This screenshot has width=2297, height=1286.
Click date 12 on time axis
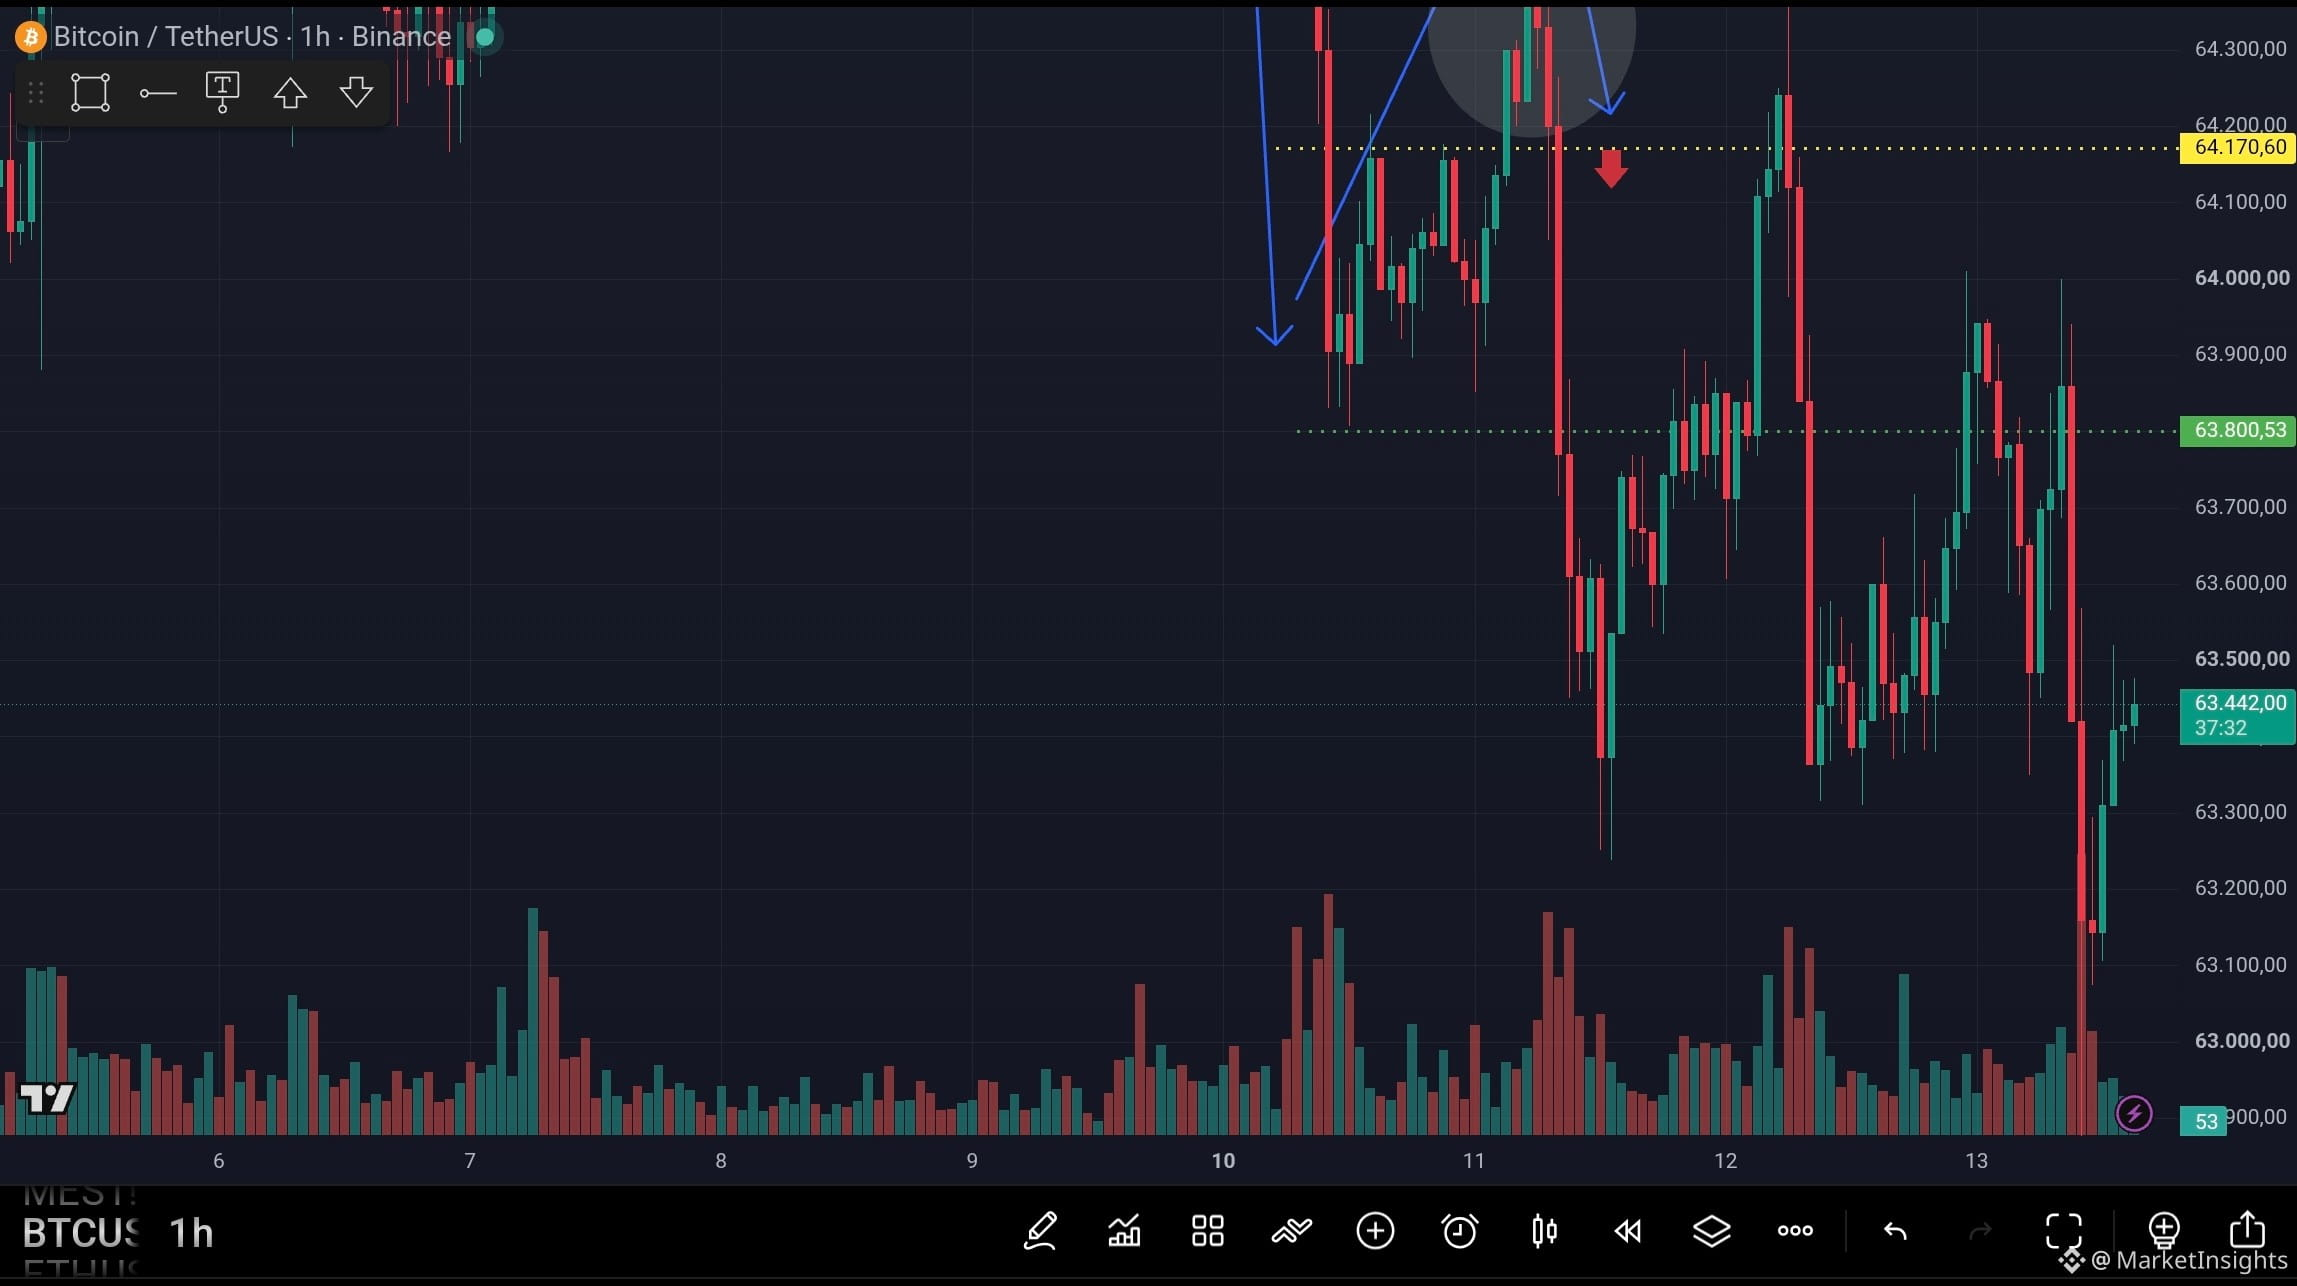pos(1725,1161)
